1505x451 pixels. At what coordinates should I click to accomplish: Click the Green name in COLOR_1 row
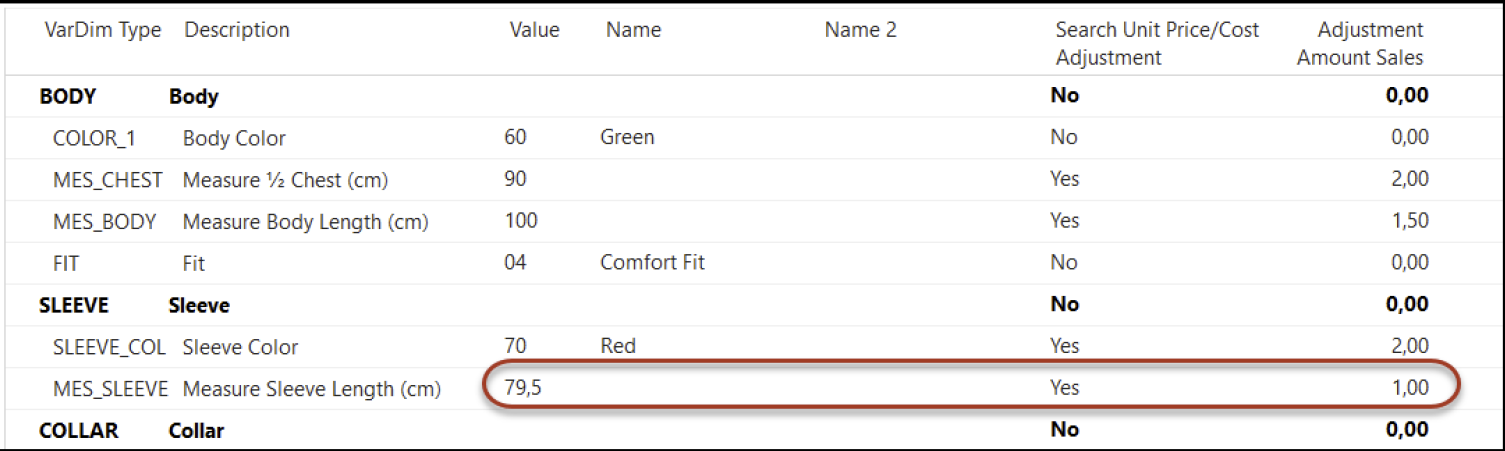coord(627,137)
